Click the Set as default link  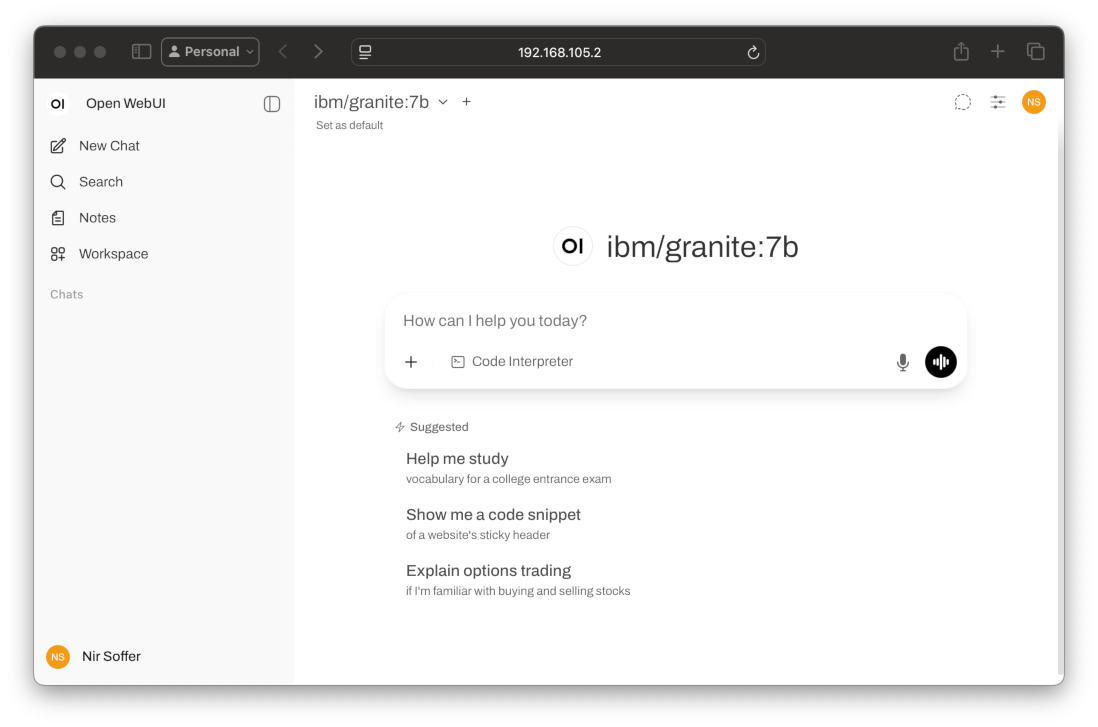(349, 125)
